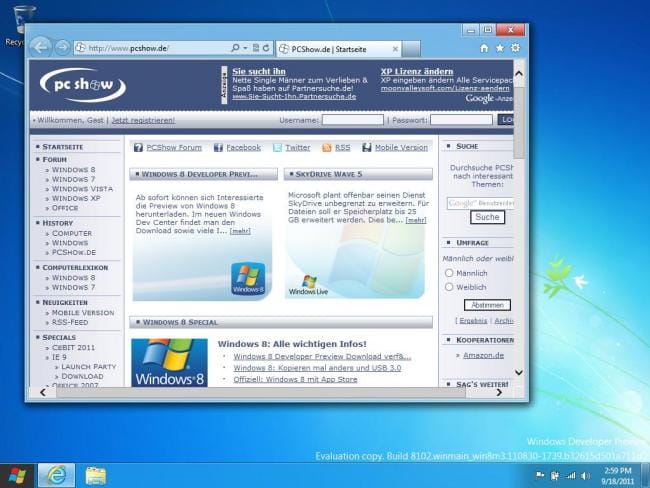Viewport: 650px width, 488px height.
Task: Focus the Google custom search field
Action: coord(480,203)
